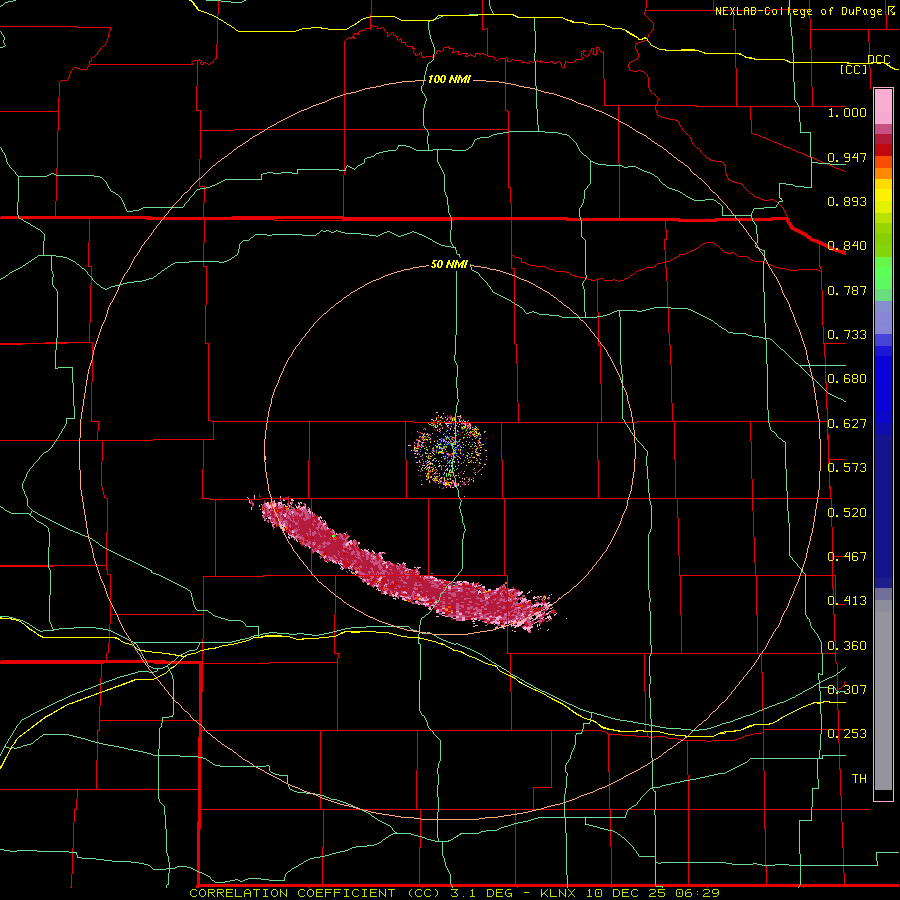900x900 pixels.
Task: Click the Correlation Coefficient caption at the bottom
Action: 454,893
